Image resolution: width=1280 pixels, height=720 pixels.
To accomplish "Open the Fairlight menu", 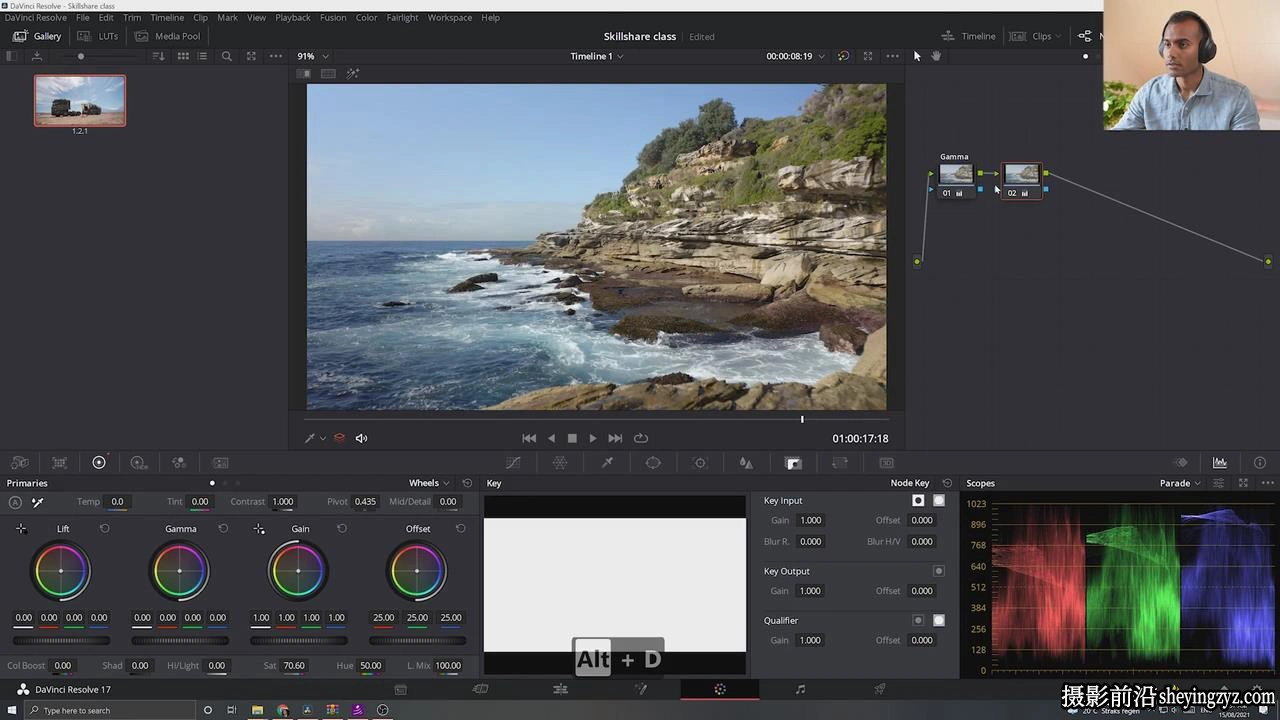I will 403,17.
